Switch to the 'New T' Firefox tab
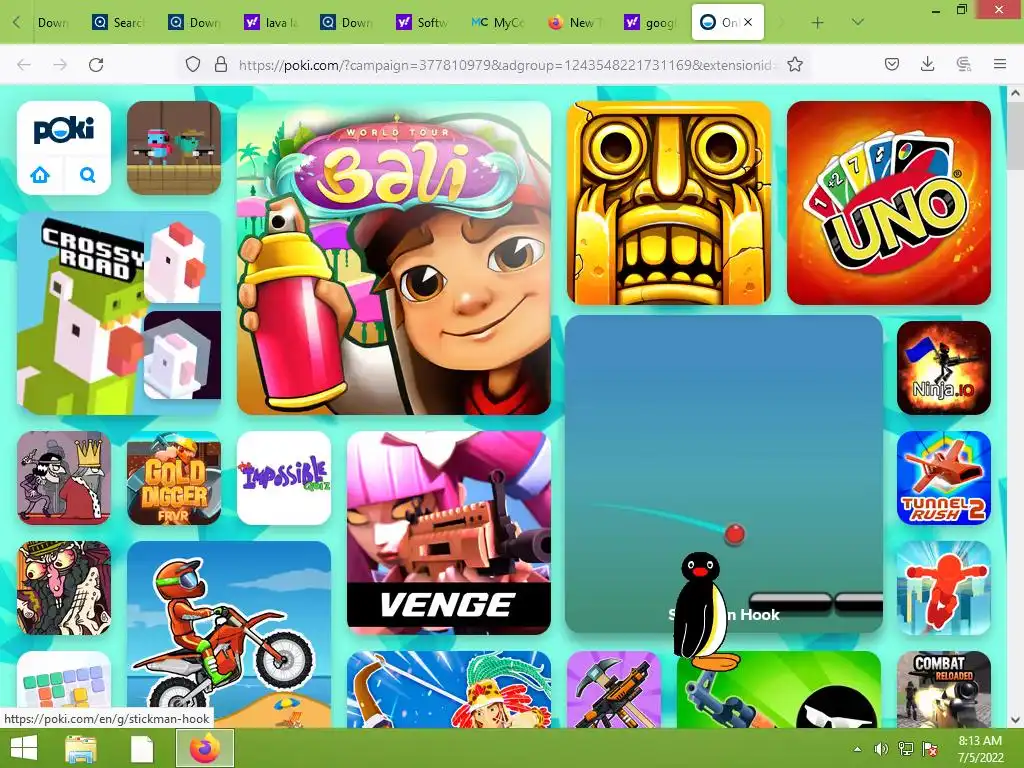 [576, 23]
